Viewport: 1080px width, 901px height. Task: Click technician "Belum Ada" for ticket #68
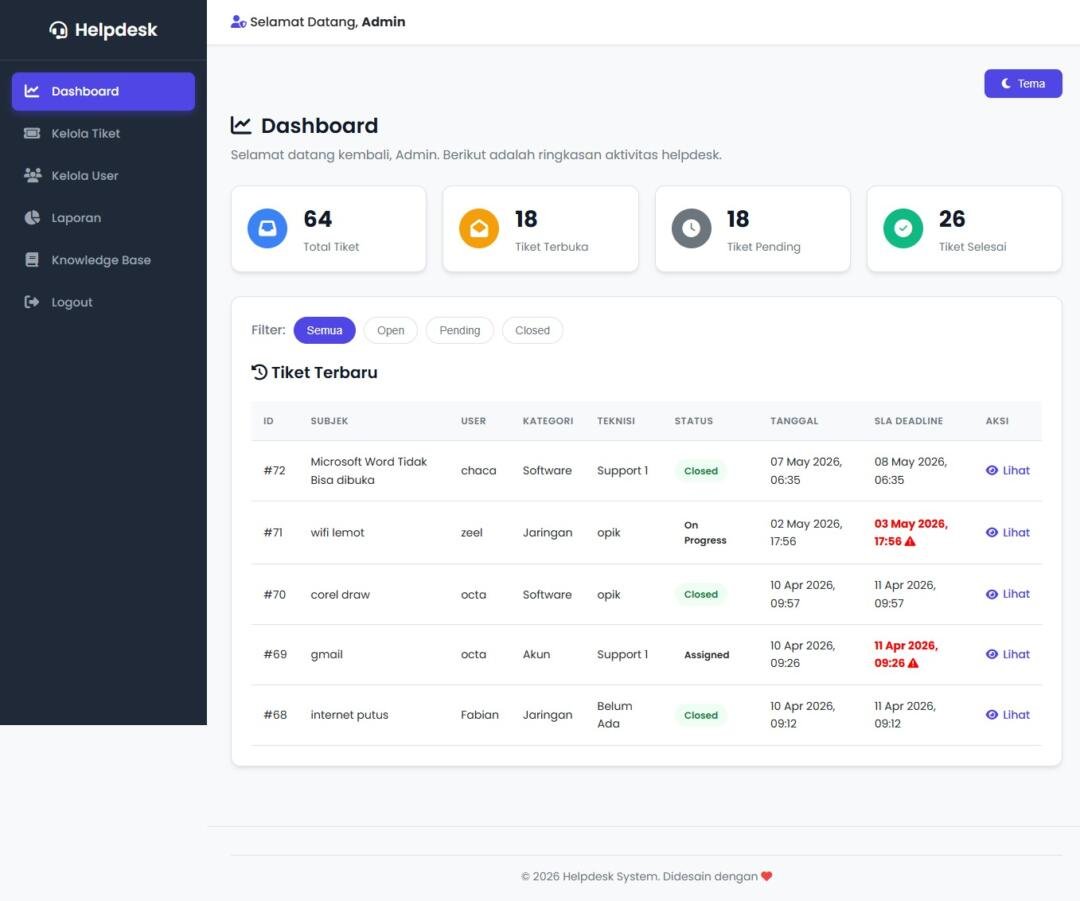(614, 715)
